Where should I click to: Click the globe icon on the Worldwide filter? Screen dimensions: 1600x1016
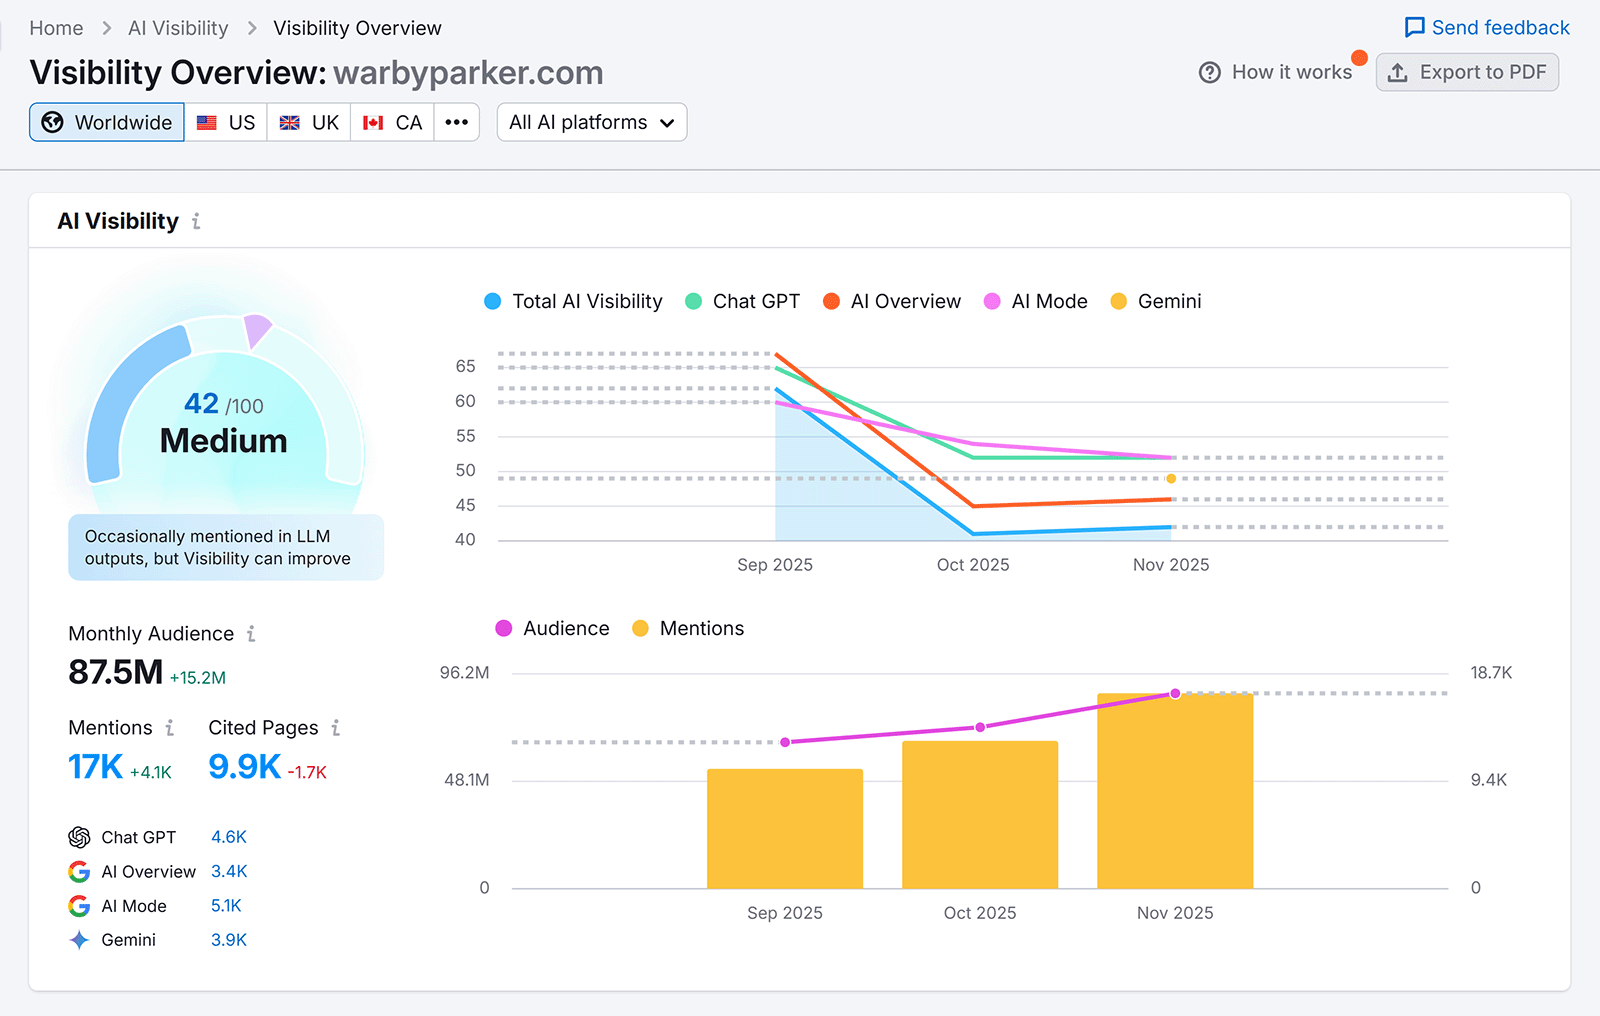[53, 122]
